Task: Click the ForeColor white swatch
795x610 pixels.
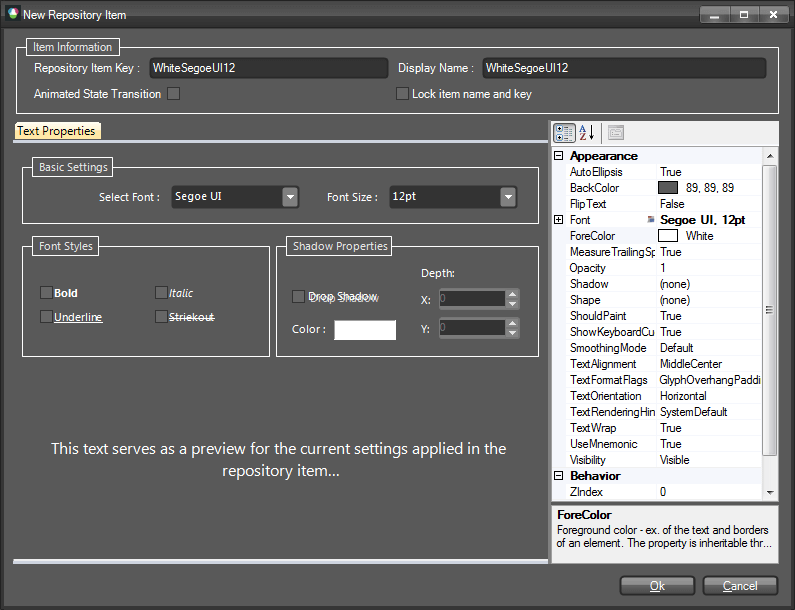Action: [668, 236]
